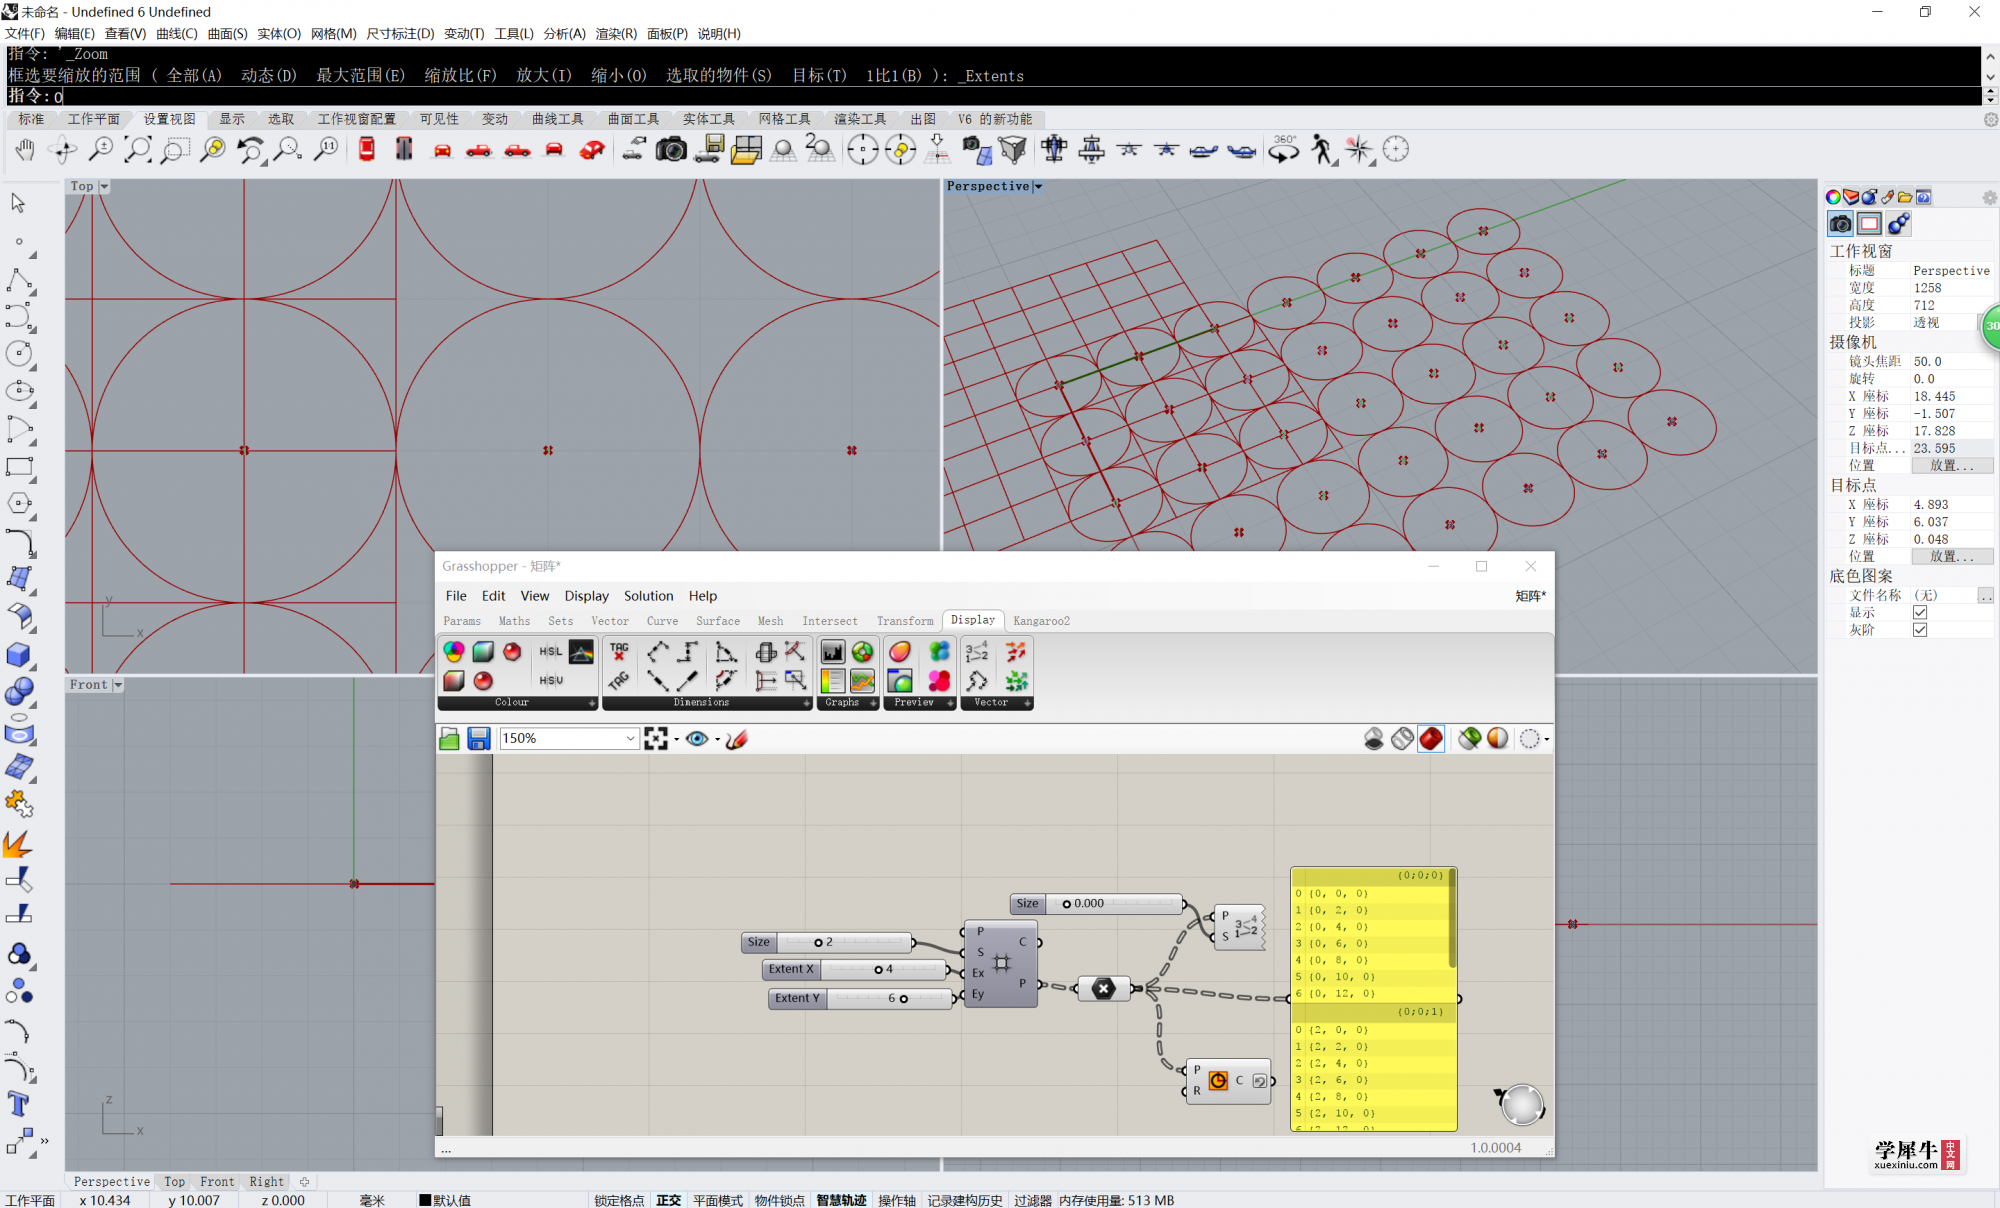Expand the Vector panel in Grasshopper ribbon

coord(1027,703)
